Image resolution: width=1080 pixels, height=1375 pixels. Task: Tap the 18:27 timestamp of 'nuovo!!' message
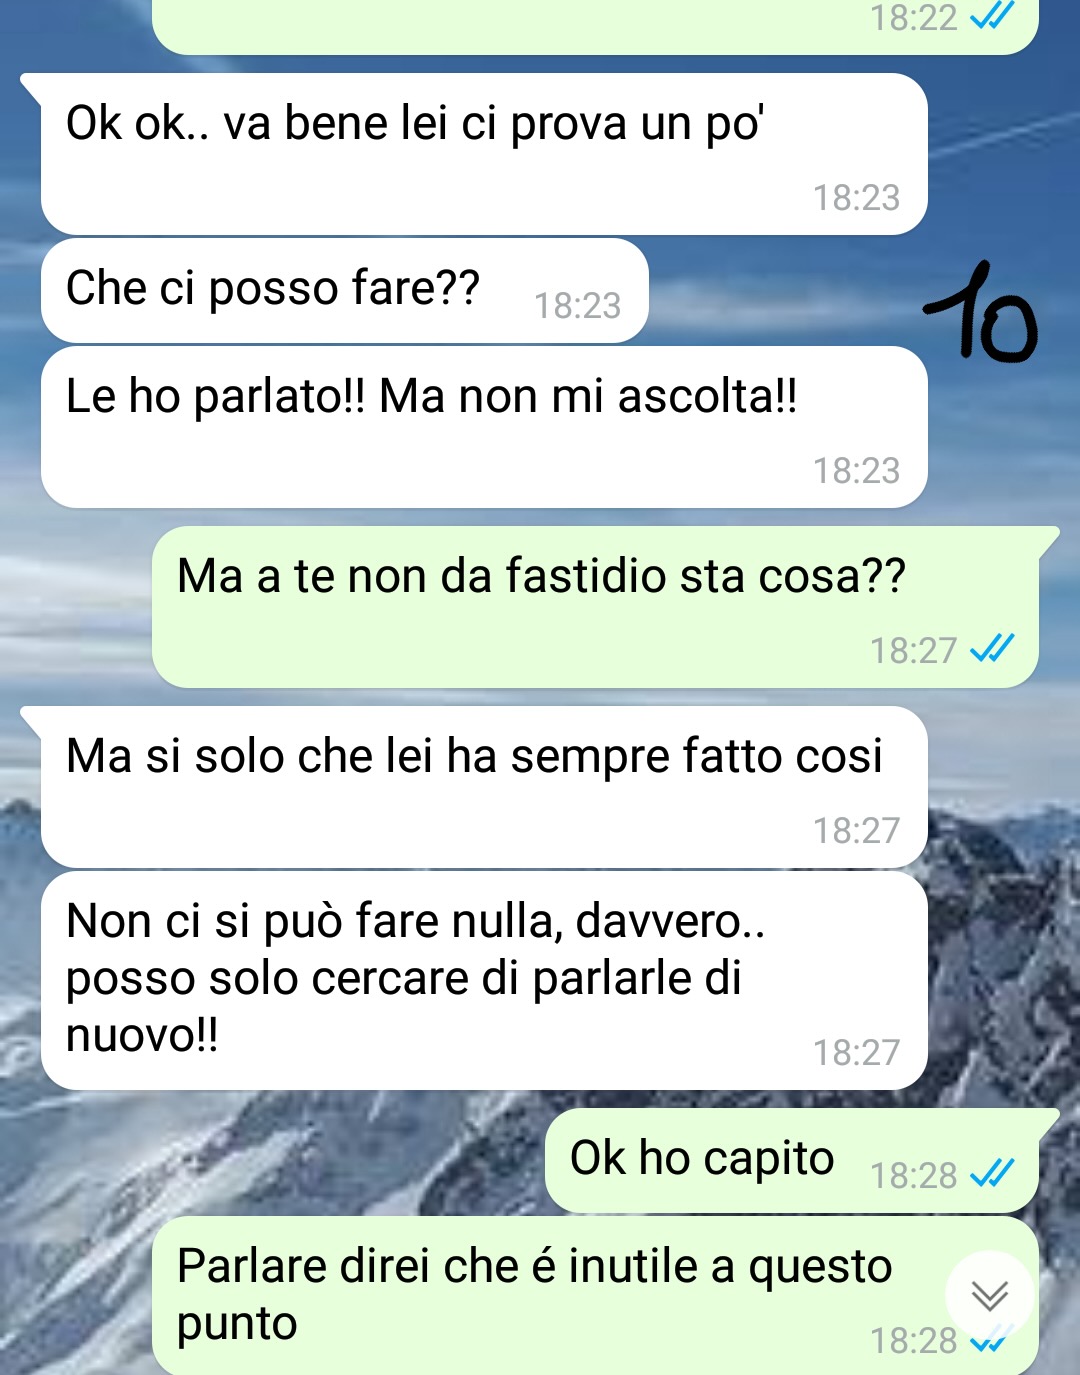[x=856, y=1052]
